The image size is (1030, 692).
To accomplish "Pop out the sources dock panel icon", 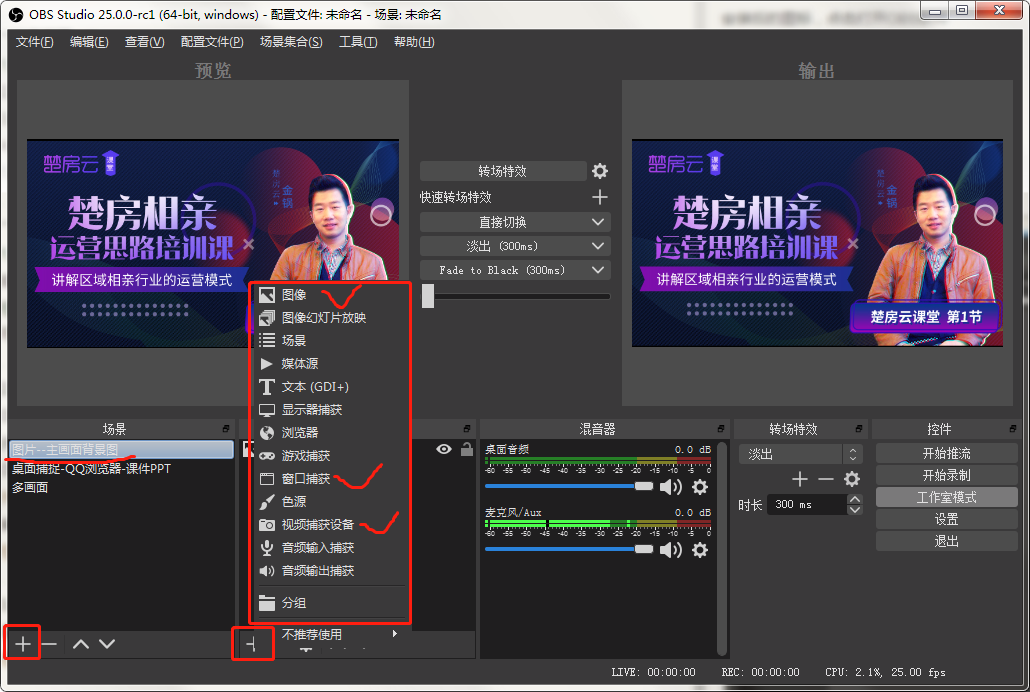I will pyautogui.click(x=467, y=428).
